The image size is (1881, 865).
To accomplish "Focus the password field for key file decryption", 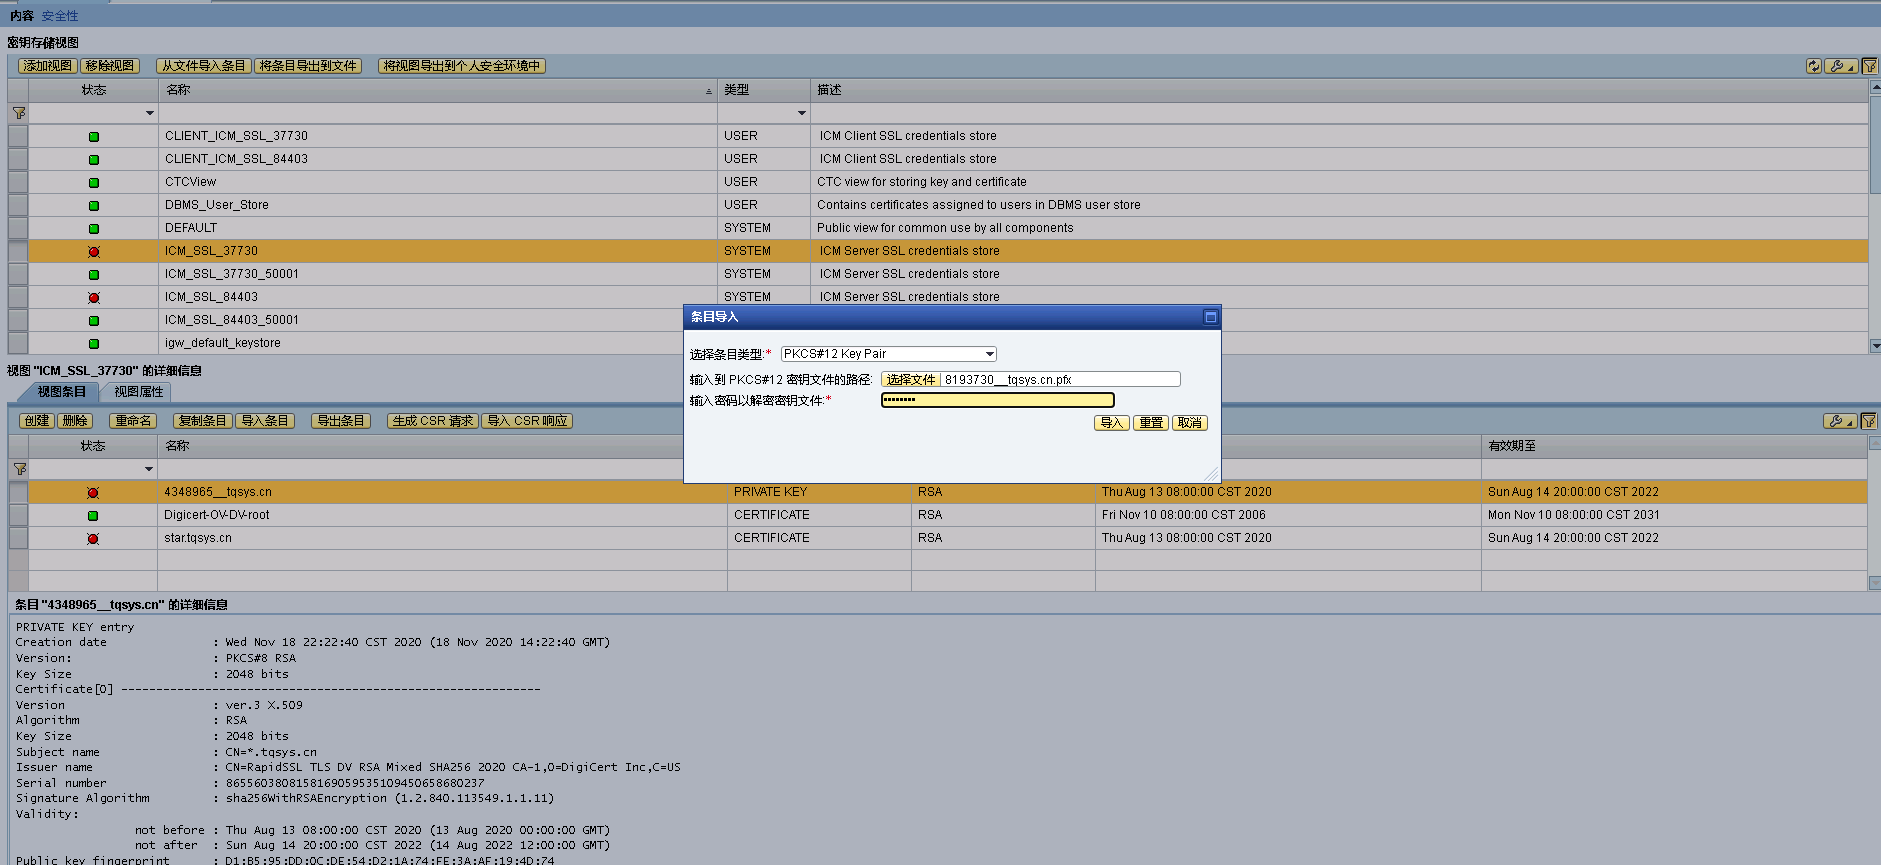I will [x=997, y=400].
